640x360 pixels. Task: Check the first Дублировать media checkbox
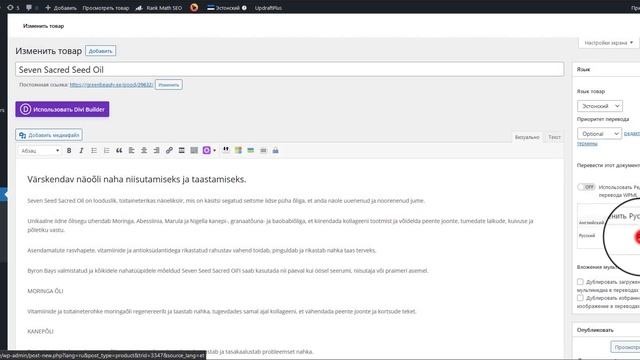click(x=580, y=282)
